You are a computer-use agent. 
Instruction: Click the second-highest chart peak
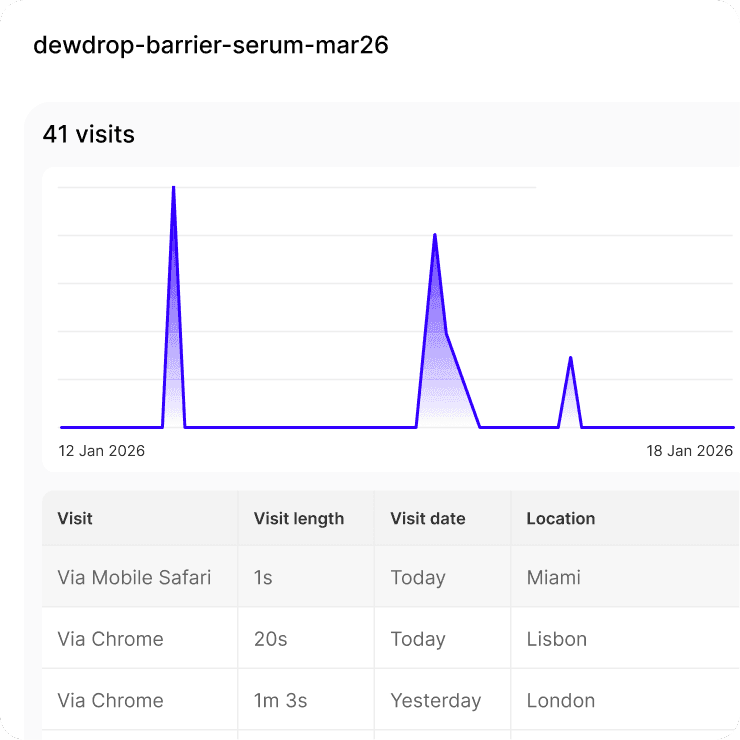[x=435, y=235]
